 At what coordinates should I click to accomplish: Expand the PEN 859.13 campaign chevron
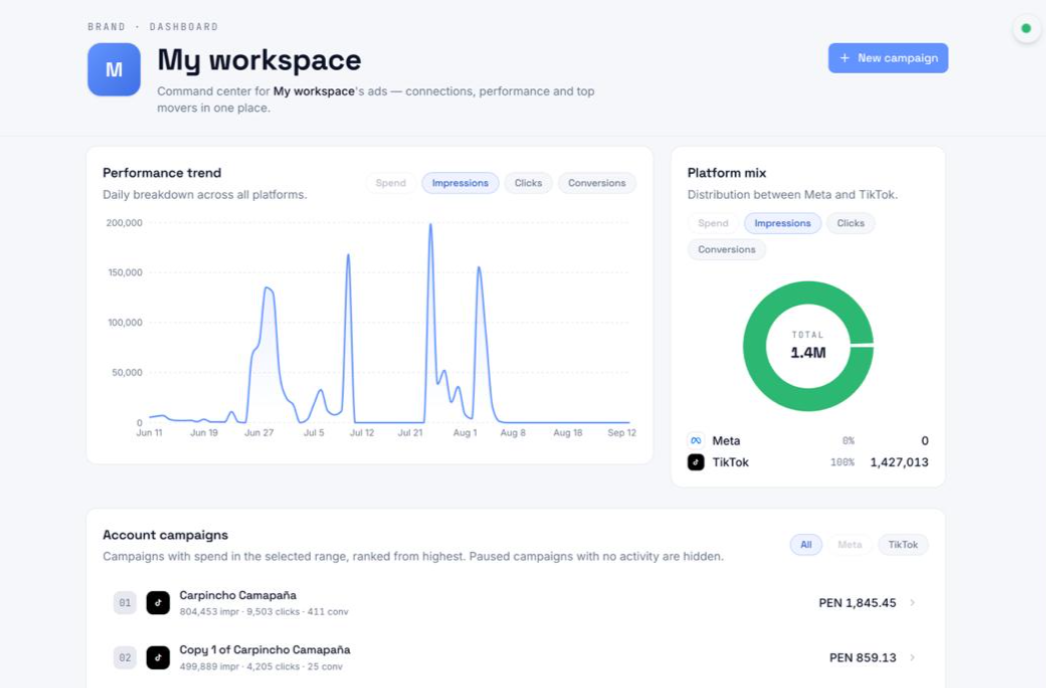point(912,657)
